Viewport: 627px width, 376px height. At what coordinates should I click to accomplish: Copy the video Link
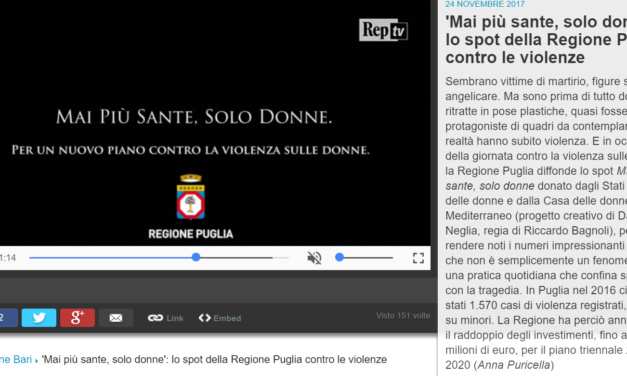pyautogui.click(x=166, y=318)
